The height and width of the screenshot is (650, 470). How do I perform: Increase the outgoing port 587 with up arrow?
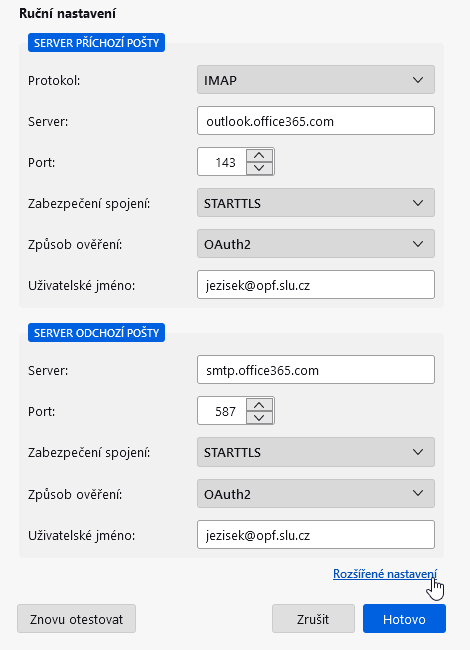tap(259, 405)
